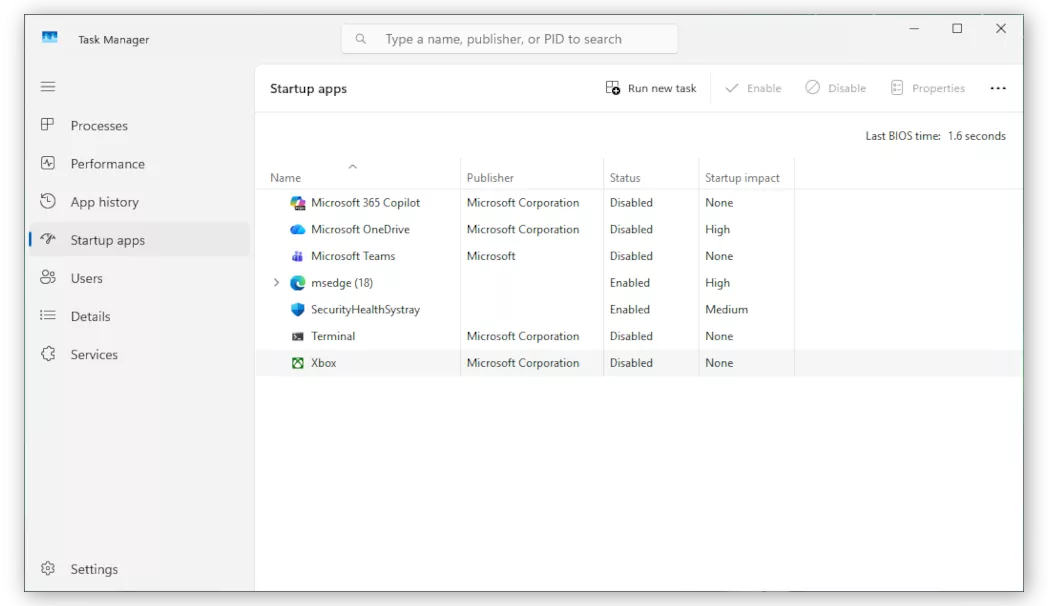Screen dimensions: 1048x606
Task: Click the search by name field
Action: point(509,38)
